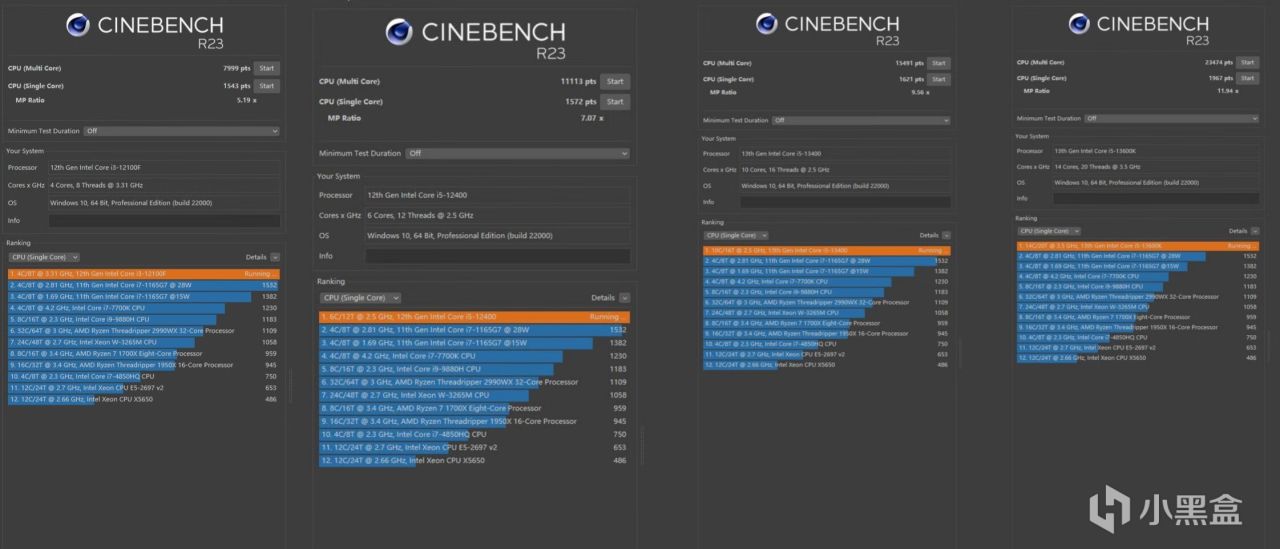
Task: Select Xeon E5-2697 v2 row in i5-12400 window
Action: [474, 447]
